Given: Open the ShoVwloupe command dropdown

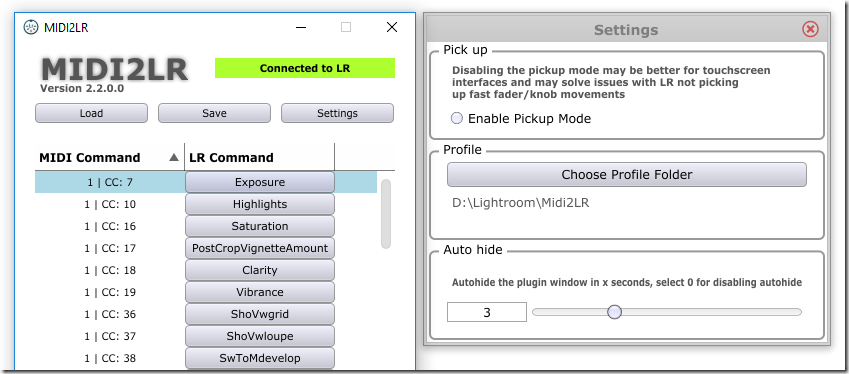Looking at the screenshot, I should tap(260, 336).
